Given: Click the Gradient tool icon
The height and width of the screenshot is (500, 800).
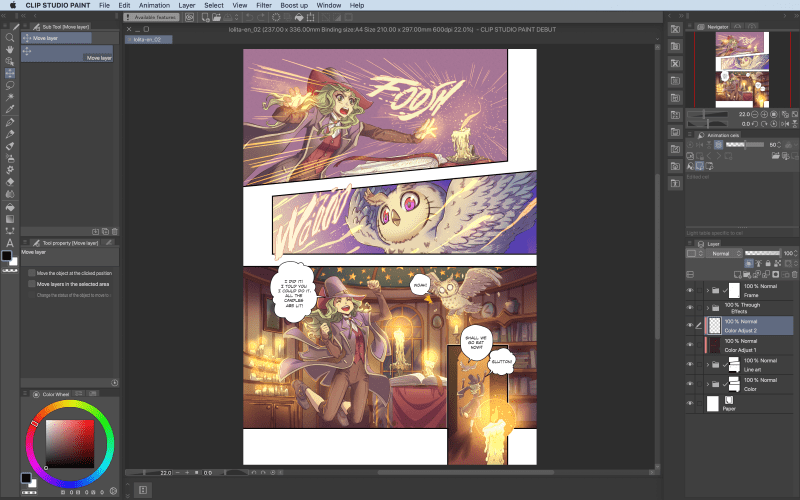Looking at the screenshot, I should coord(10,218).
